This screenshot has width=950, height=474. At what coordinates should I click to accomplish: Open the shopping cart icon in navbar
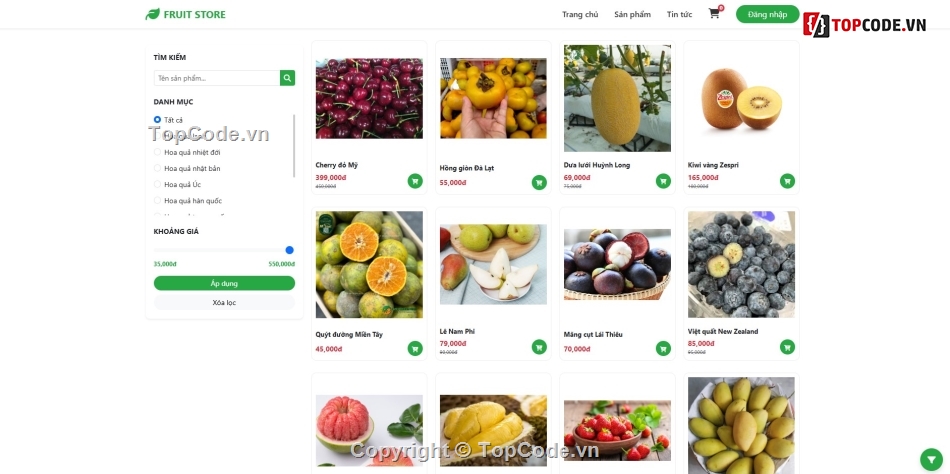point(714,14)
